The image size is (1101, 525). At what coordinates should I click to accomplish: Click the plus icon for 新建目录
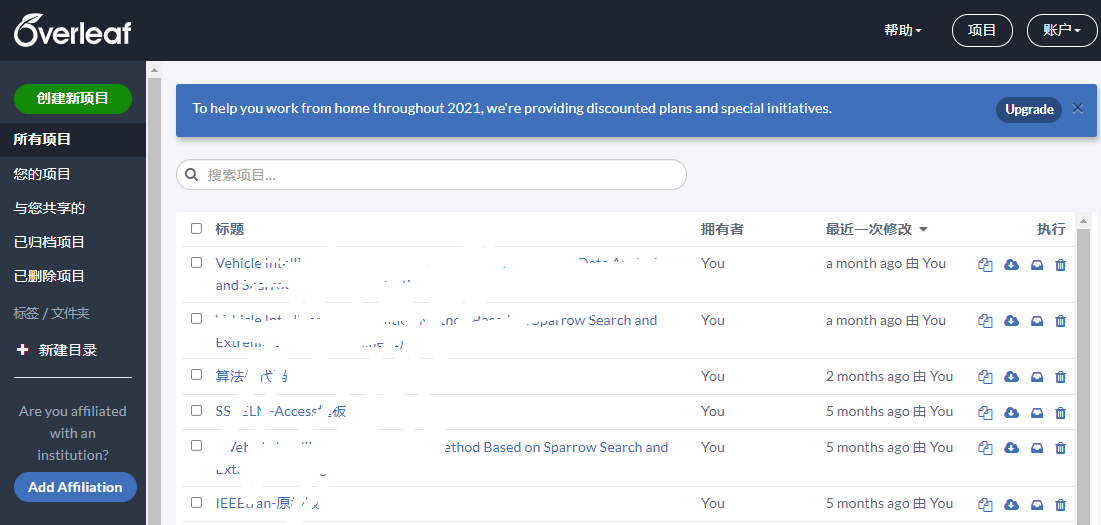(23, 350)
